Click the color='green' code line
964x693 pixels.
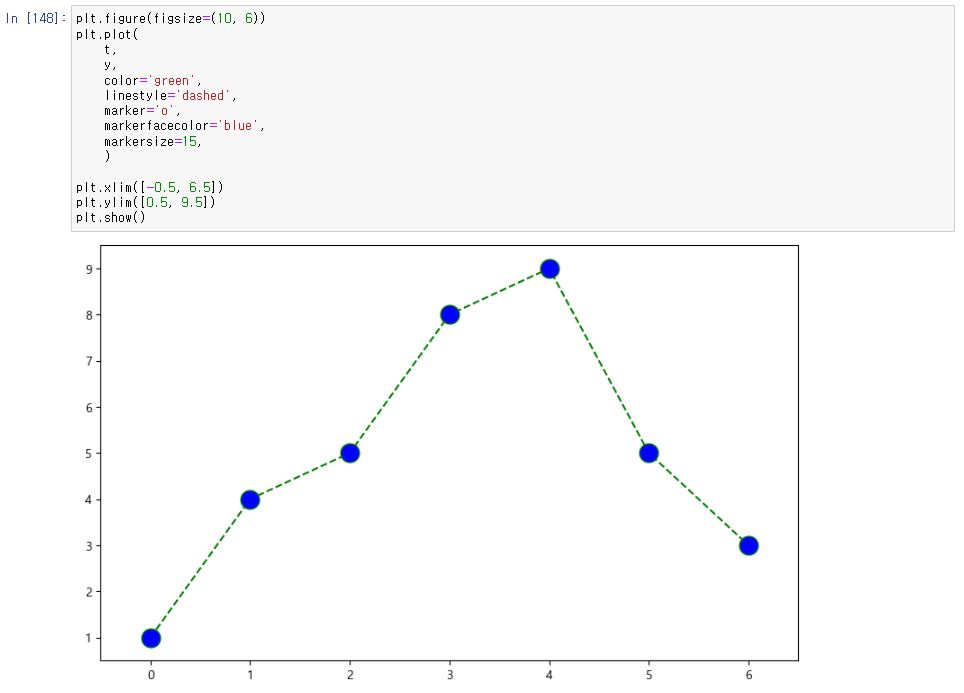[152, 81]
